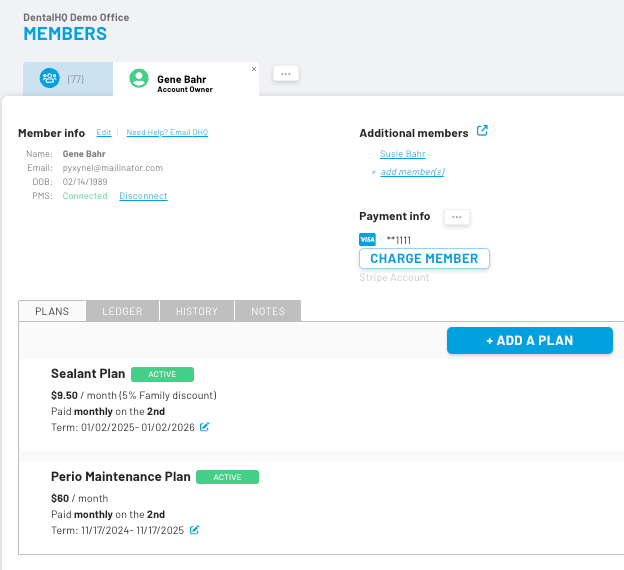Click the Visa card icon
This screenshot has height=570, width=624.
click(367, 240)
